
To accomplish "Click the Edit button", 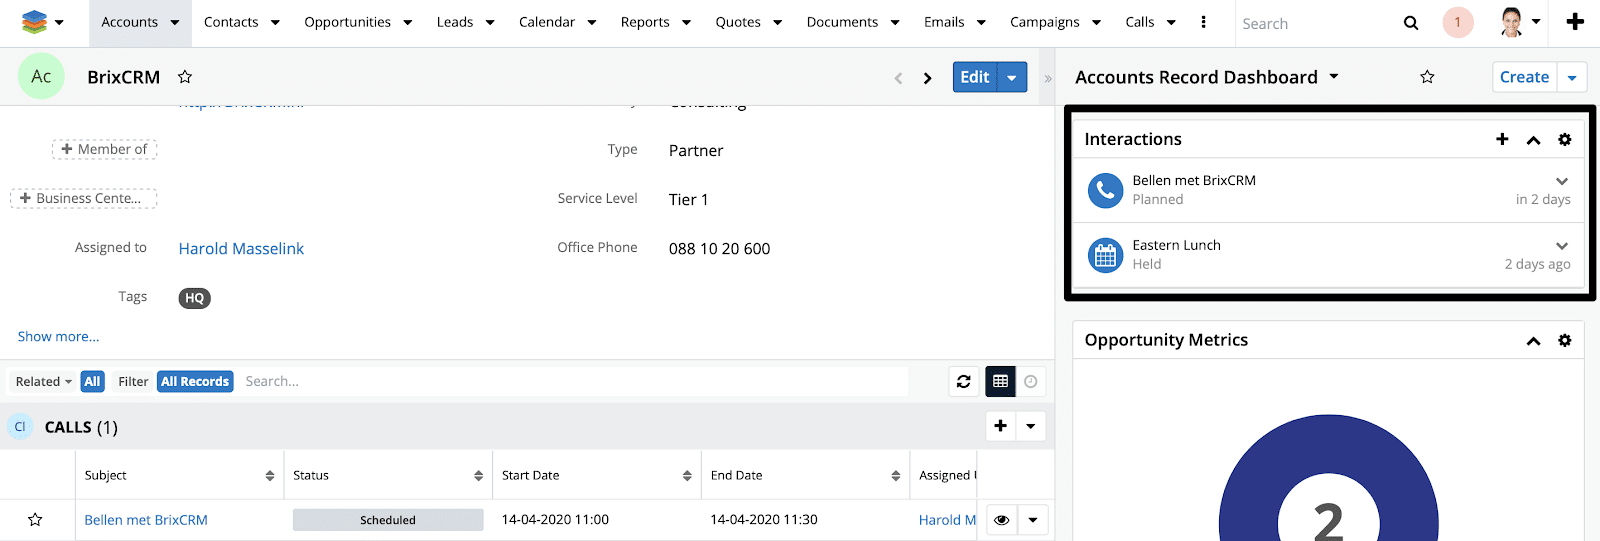I will pos(975,77).
